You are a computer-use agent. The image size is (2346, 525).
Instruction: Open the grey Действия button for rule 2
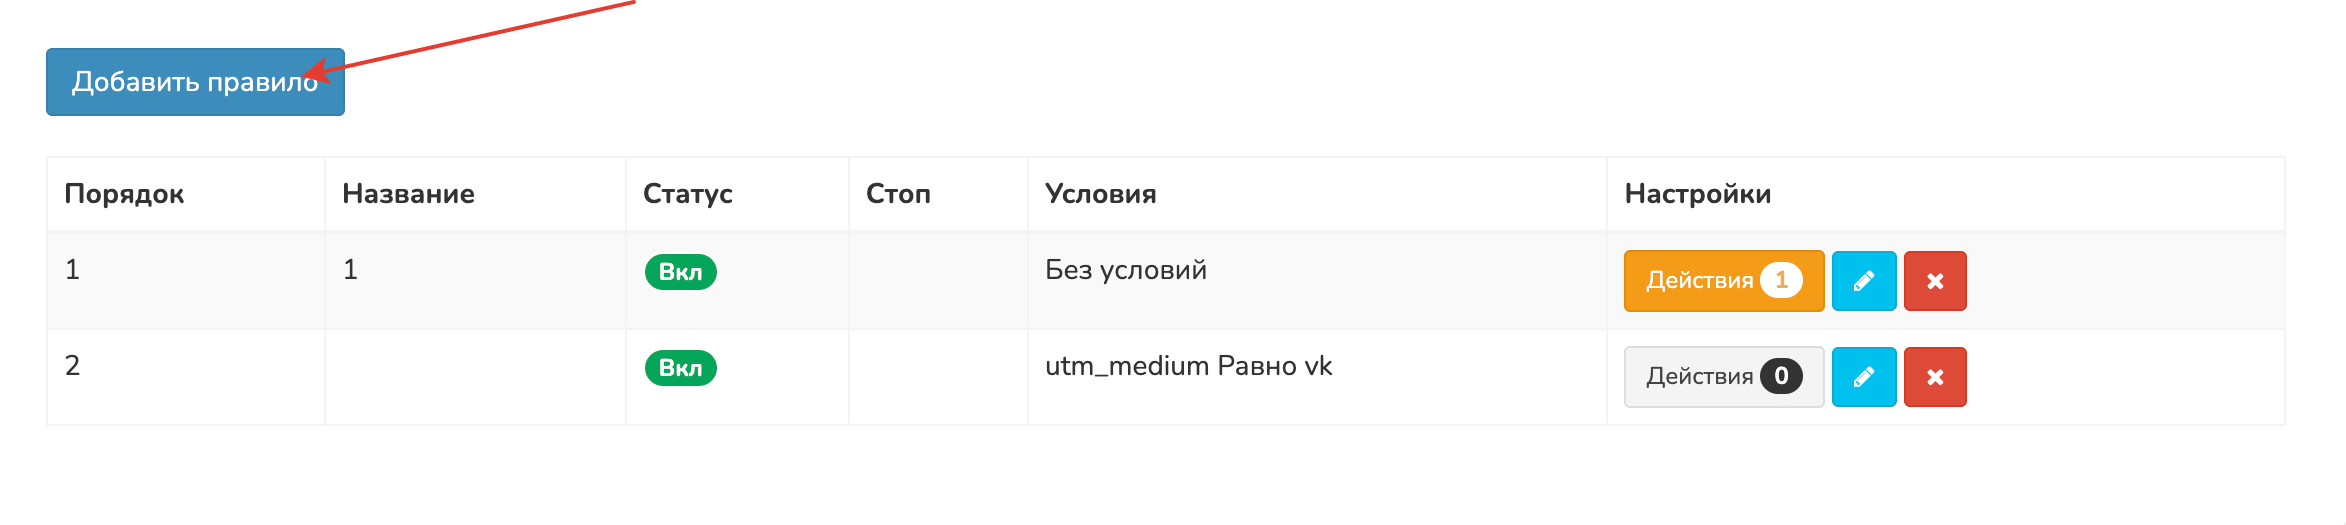[x=1723, y=377]
